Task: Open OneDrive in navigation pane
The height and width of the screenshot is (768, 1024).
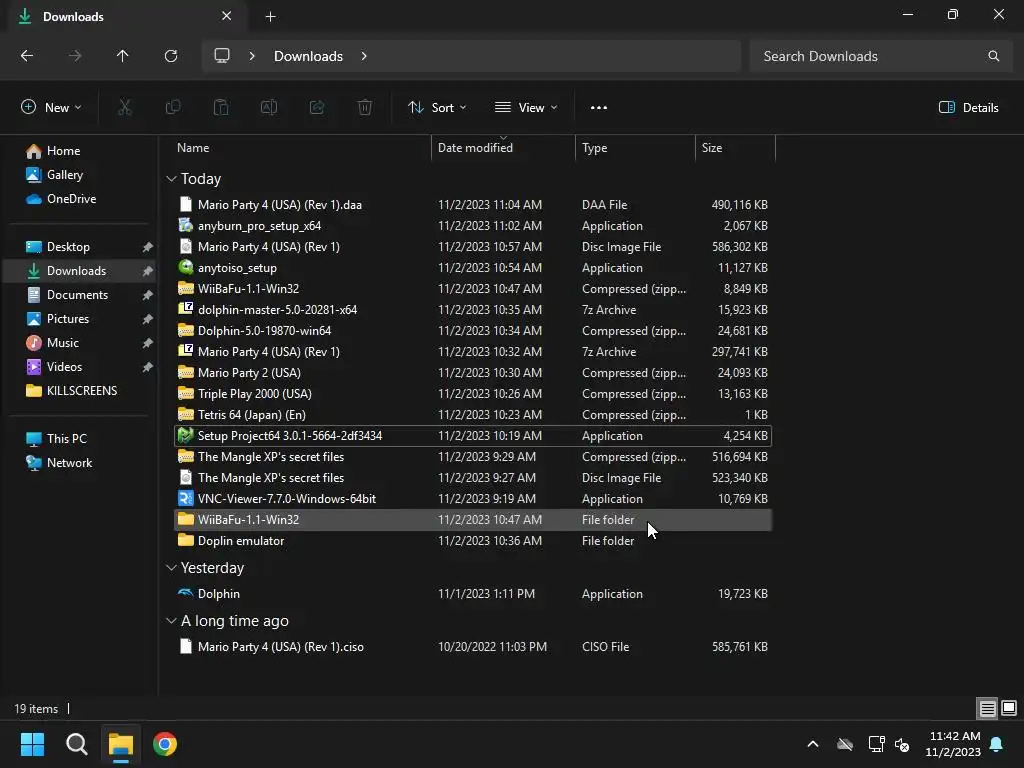Action: (71, 199)
